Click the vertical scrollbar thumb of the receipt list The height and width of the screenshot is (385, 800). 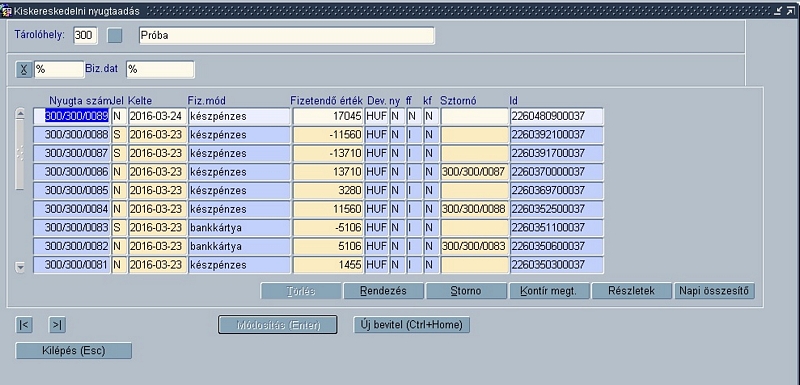(20, 155)
